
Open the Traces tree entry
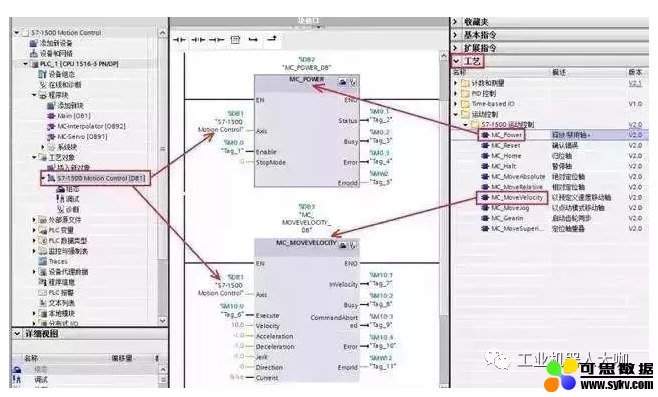(57, 261)
